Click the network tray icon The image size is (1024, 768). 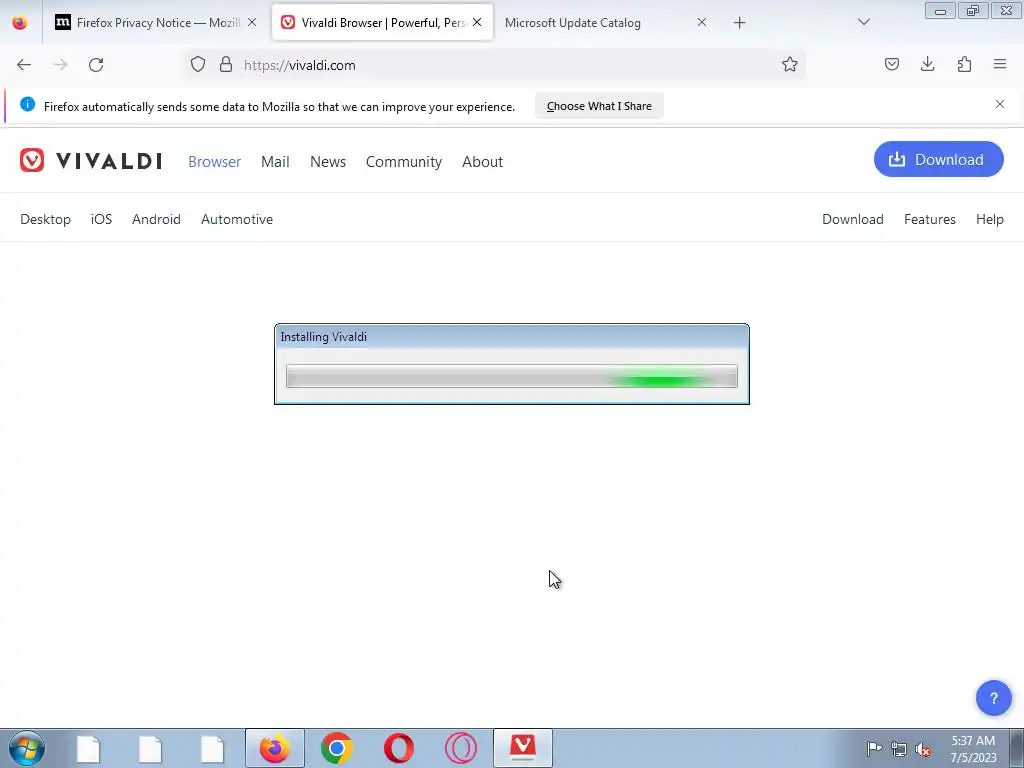click(x=899, y=749)
